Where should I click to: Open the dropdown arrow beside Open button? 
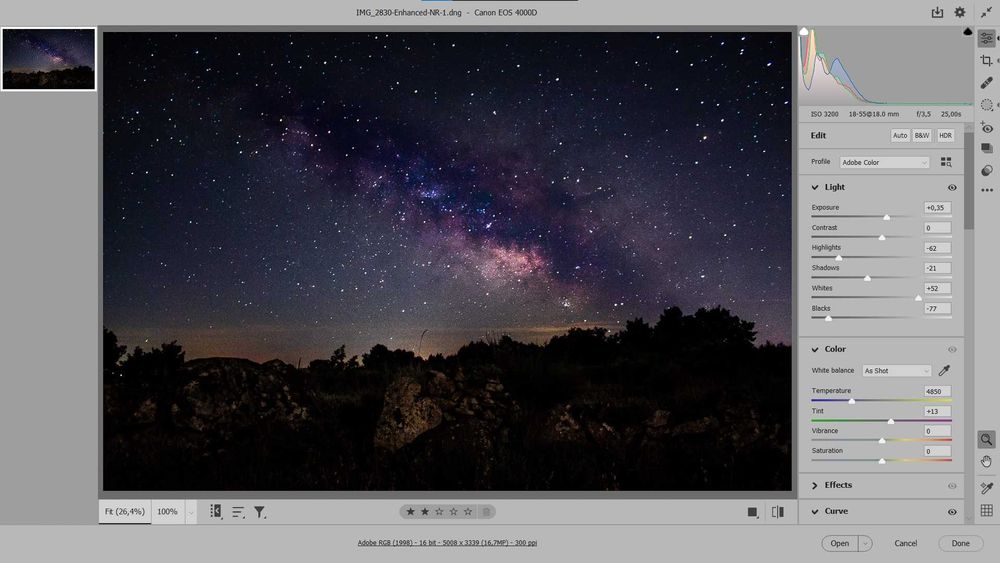[865, 543]
